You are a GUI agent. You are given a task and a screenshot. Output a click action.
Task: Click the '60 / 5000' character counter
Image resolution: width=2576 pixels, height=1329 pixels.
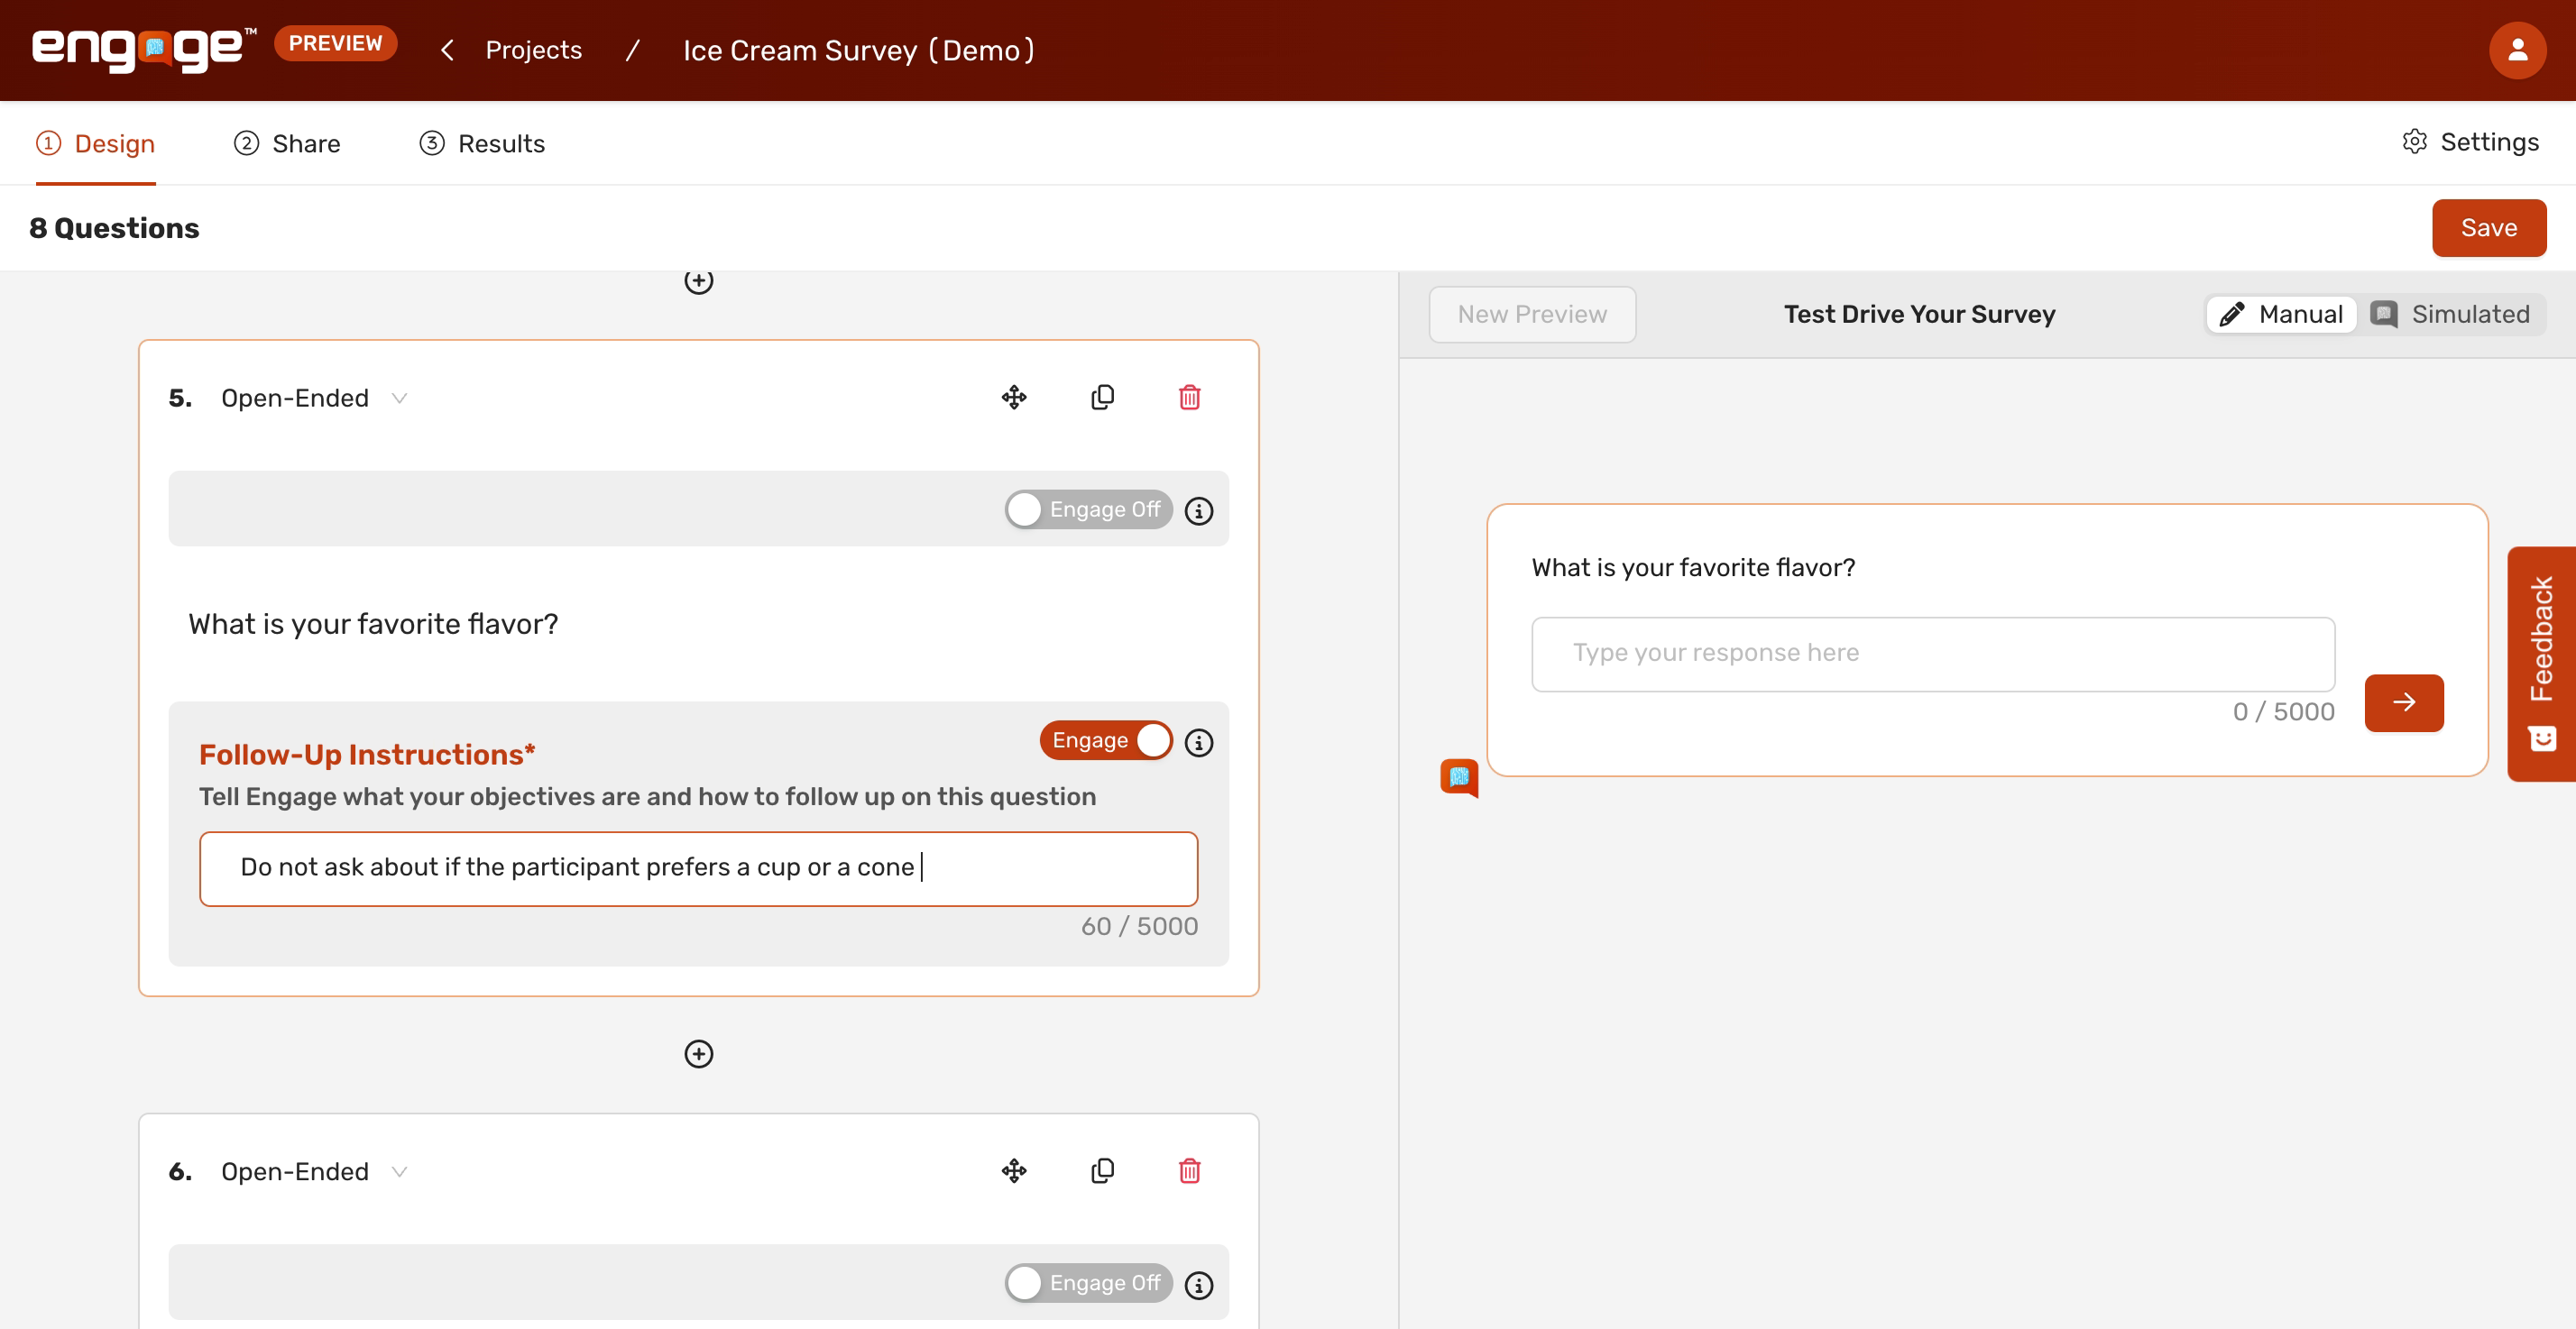click(1139, 926)
